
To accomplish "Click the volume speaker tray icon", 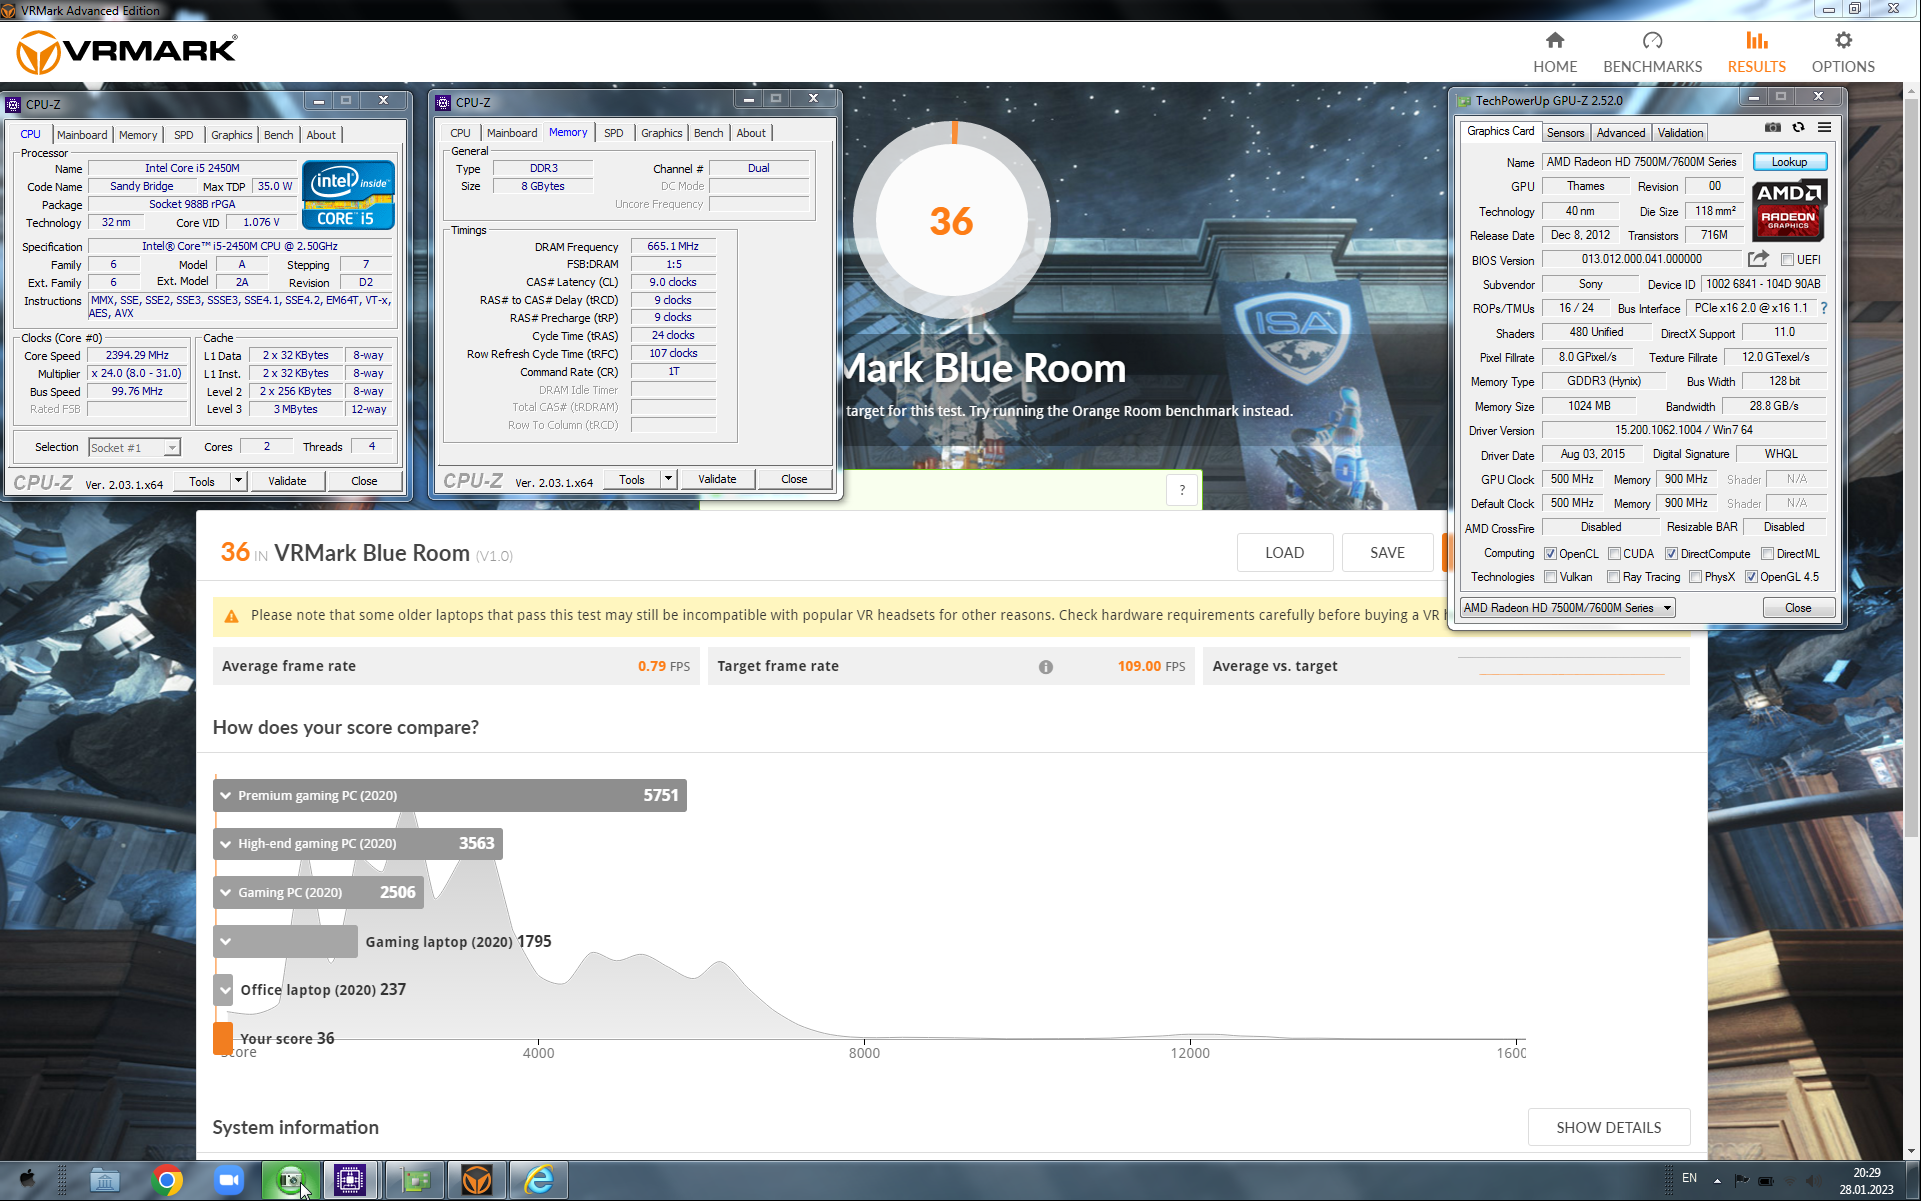I will click(x=1812, y=1180).
